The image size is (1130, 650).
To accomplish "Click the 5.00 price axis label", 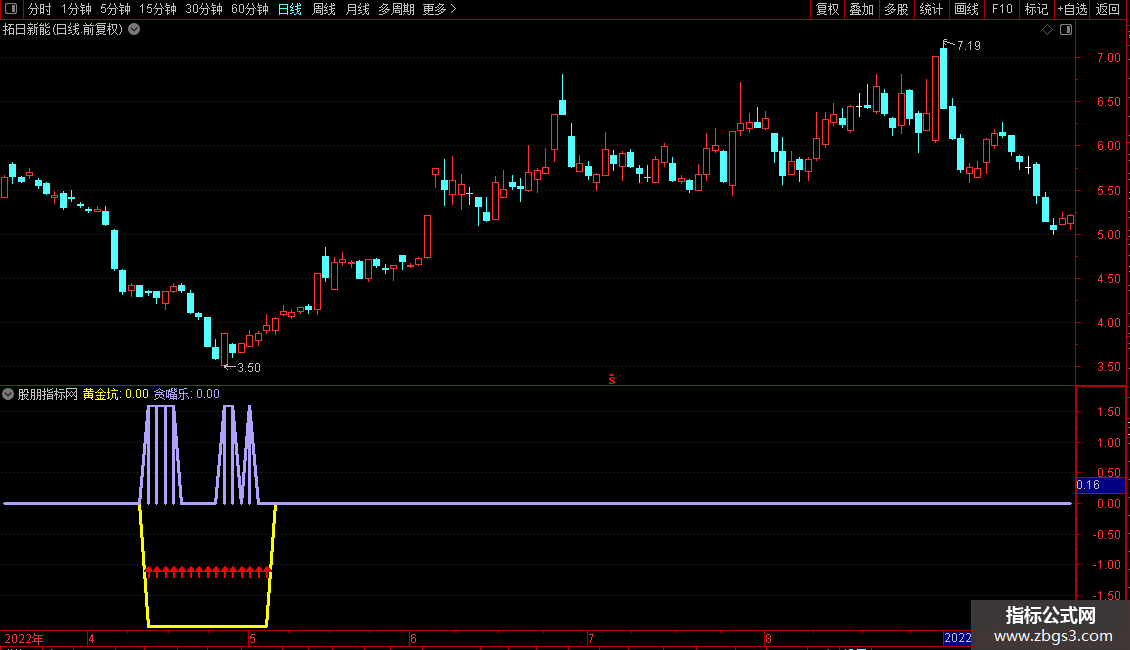I will tap(1108, 235).
